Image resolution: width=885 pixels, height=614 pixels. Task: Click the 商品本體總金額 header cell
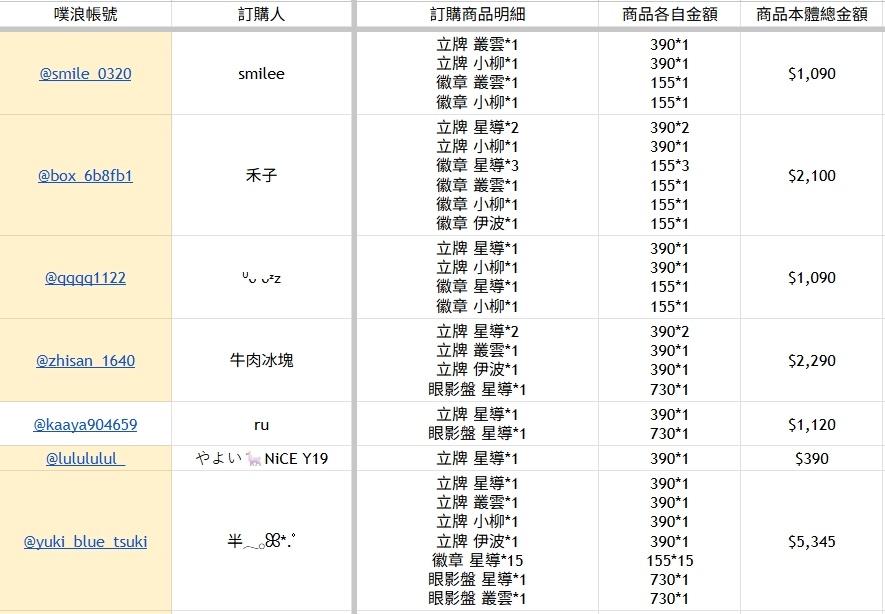812,15
